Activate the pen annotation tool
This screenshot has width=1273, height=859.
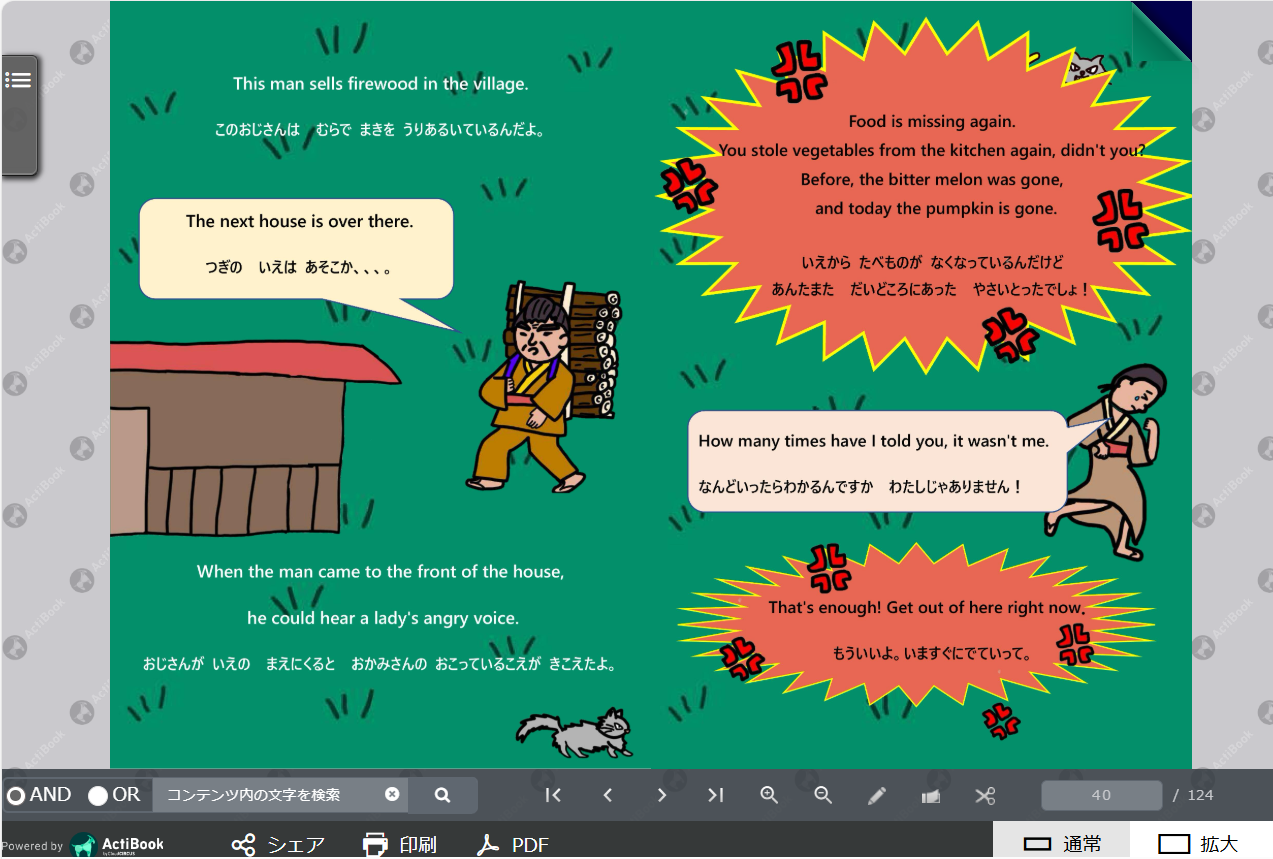[877, 796]
